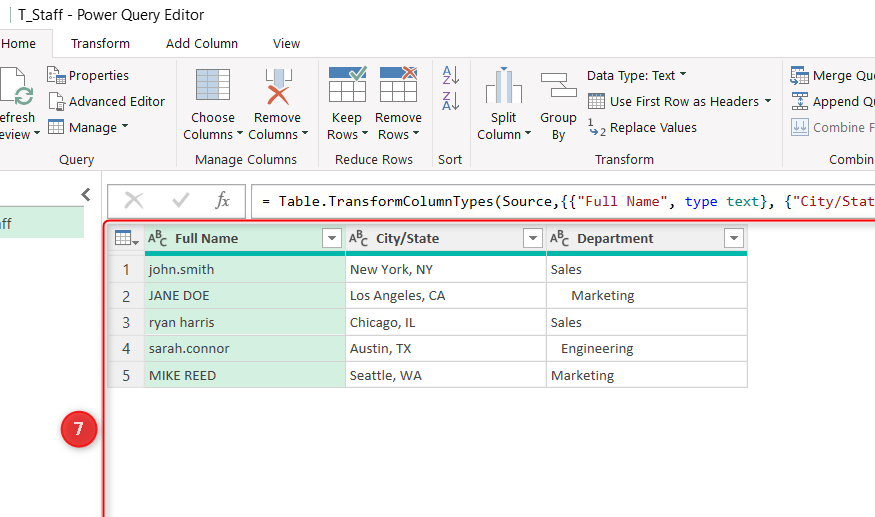The image size is (875, 517).
Task: Click the Choose Columns icon
Action: (x=213, y=84)
